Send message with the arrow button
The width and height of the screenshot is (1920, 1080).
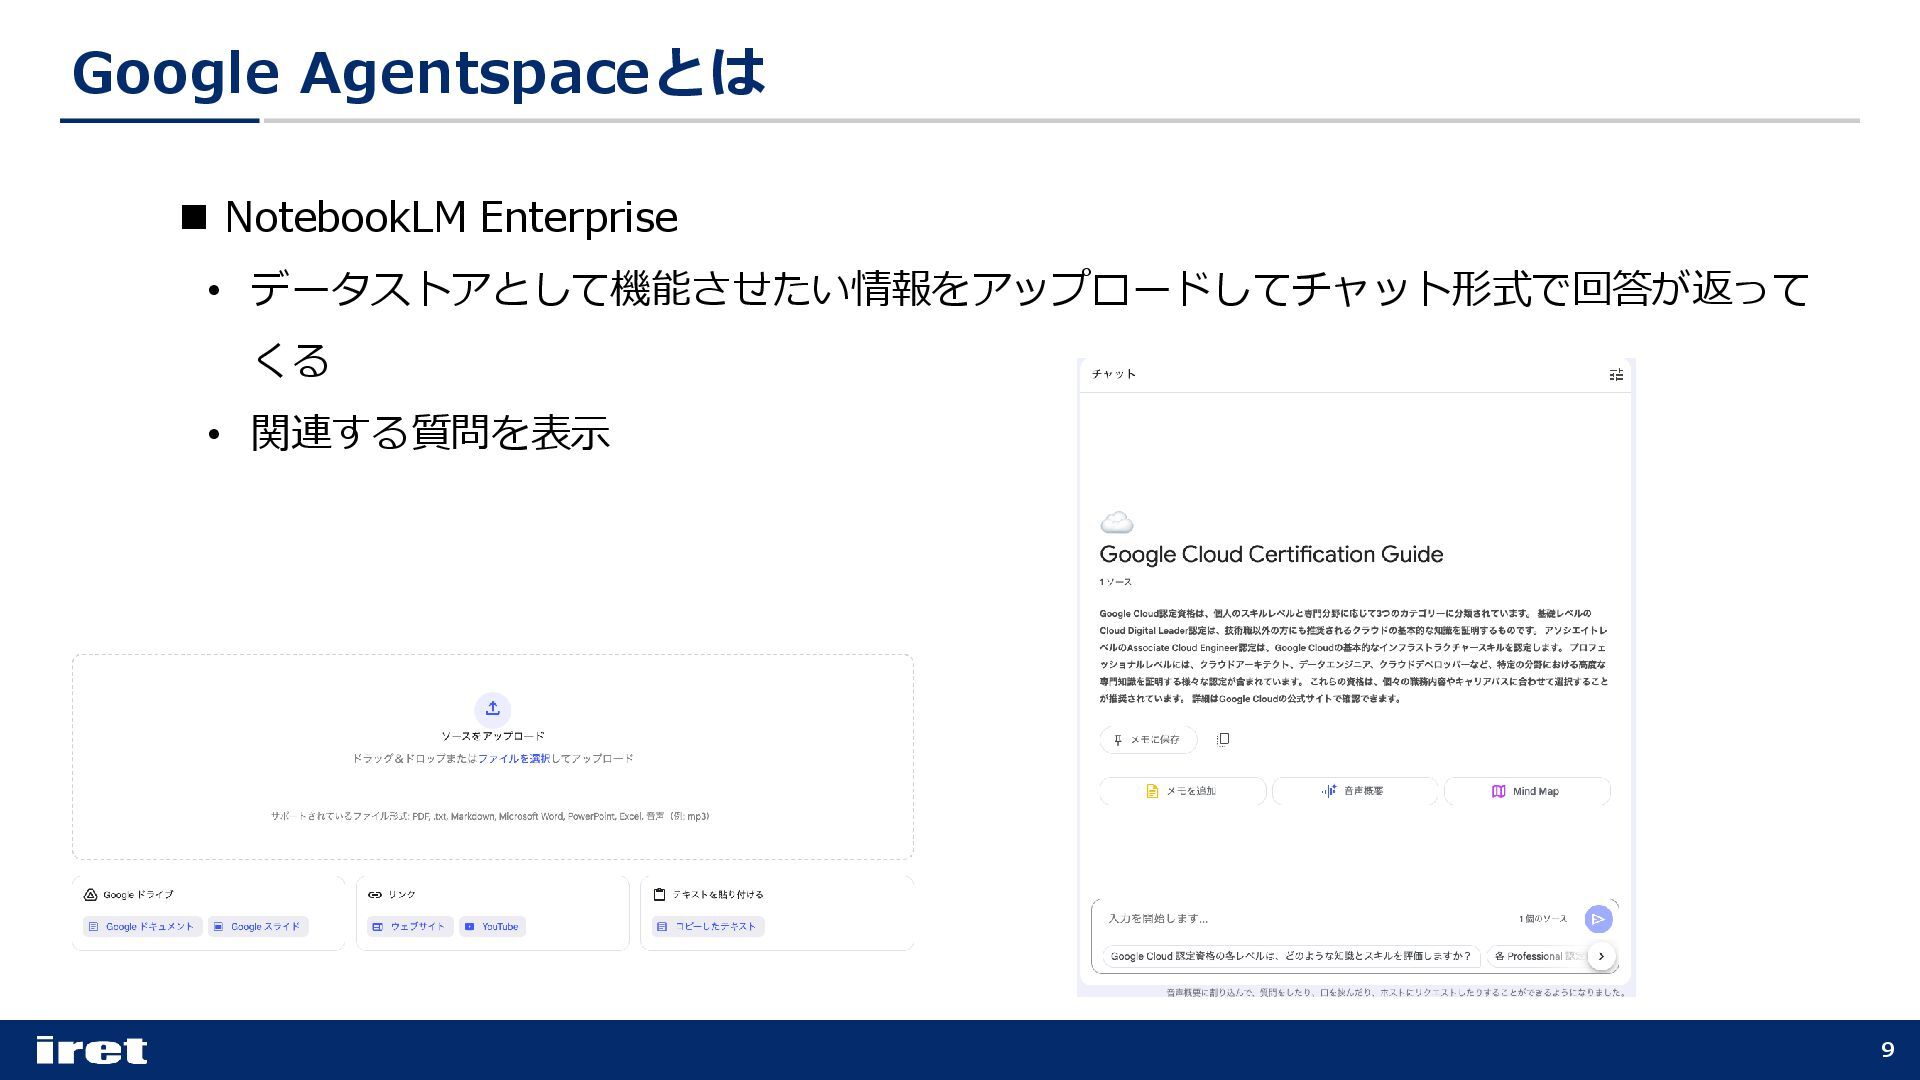click(x=1598, y=919)
